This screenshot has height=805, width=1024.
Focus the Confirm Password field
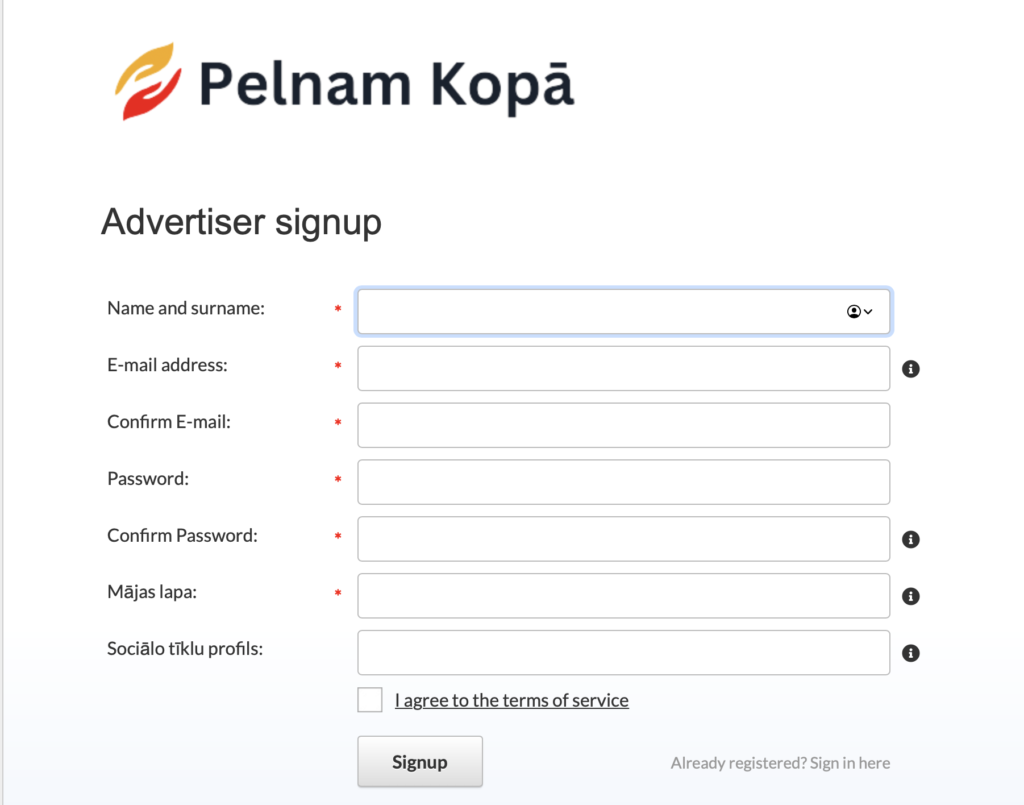point(623,540)
